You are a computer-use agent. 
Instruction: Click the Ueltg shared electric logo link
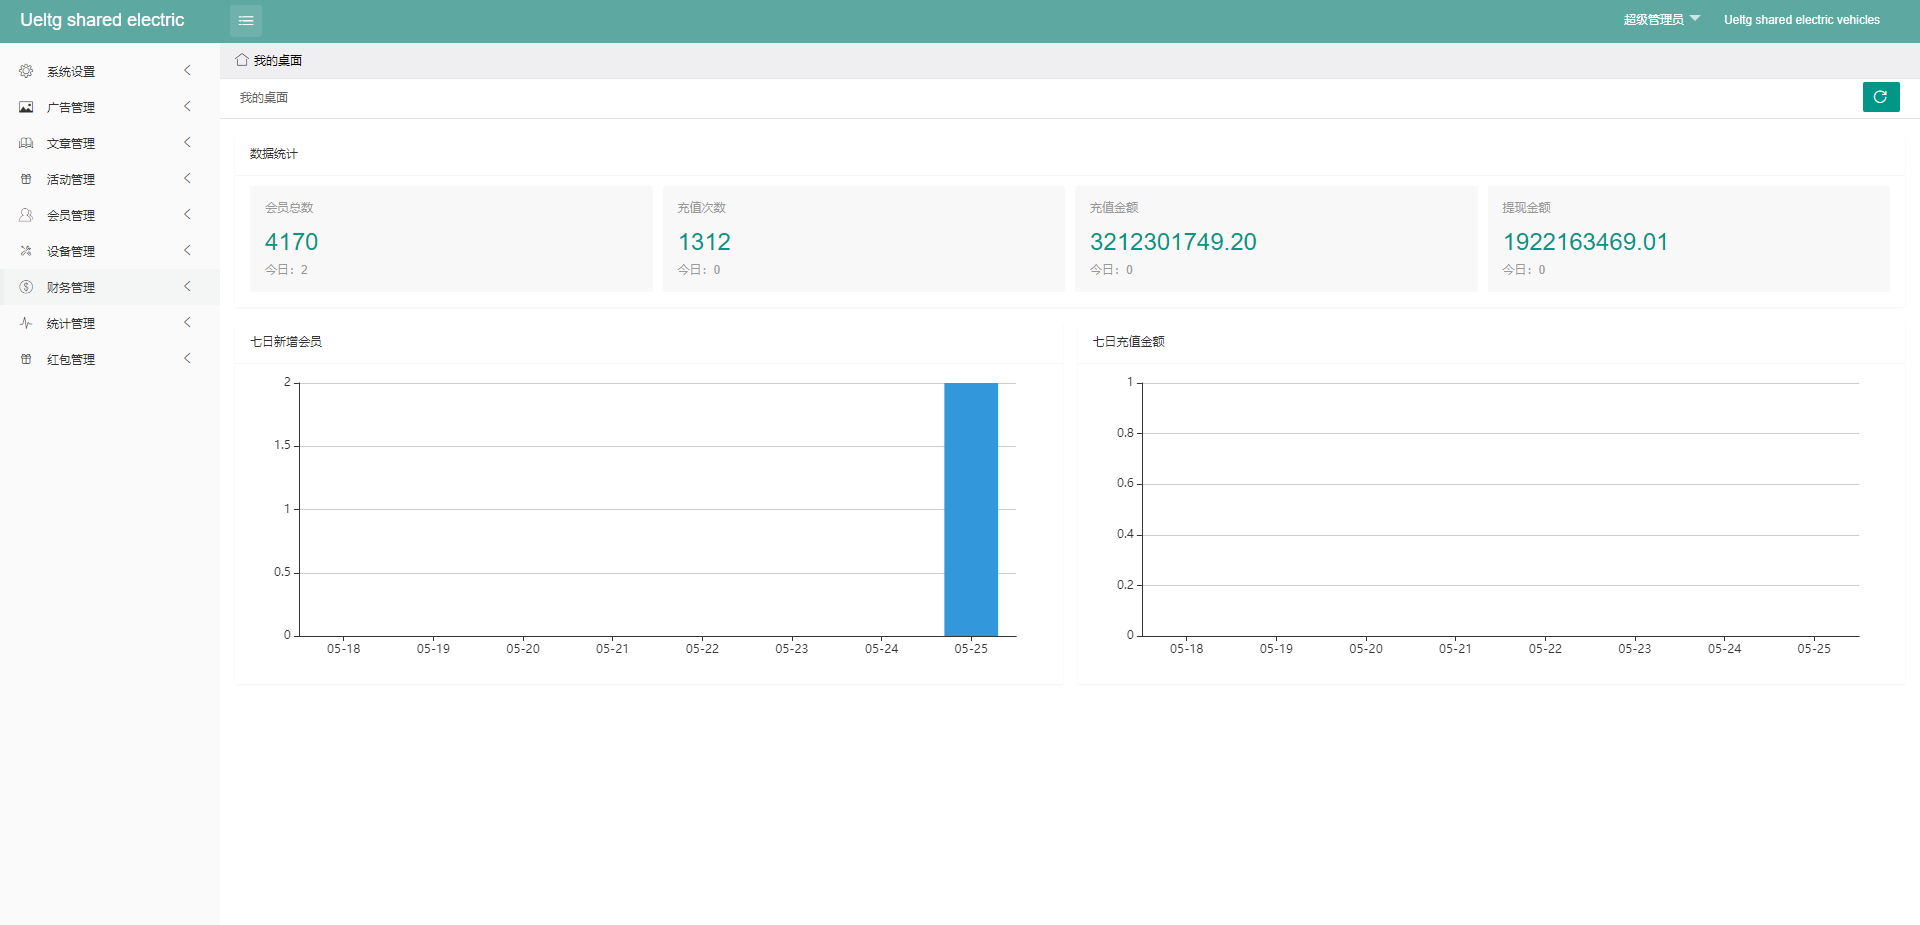pos(102,20)
